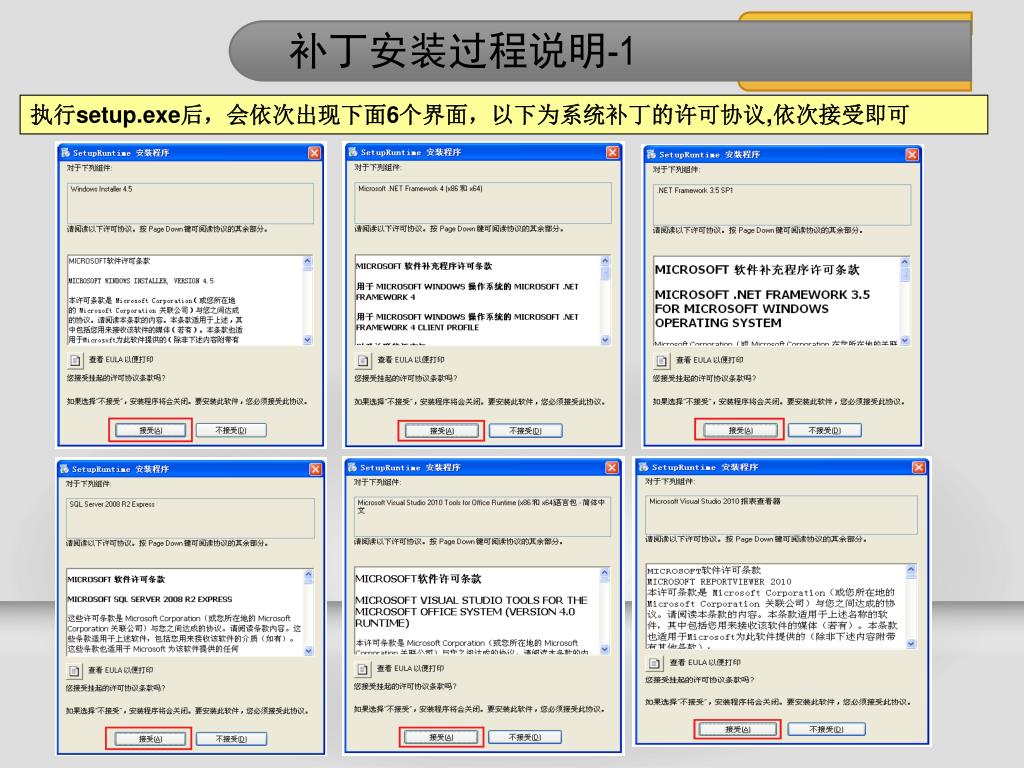This screenshot has width=1024, height=768.
Task: Open printable EULA in Windows Installer 4.5 dialog
Action: [75, 360]
